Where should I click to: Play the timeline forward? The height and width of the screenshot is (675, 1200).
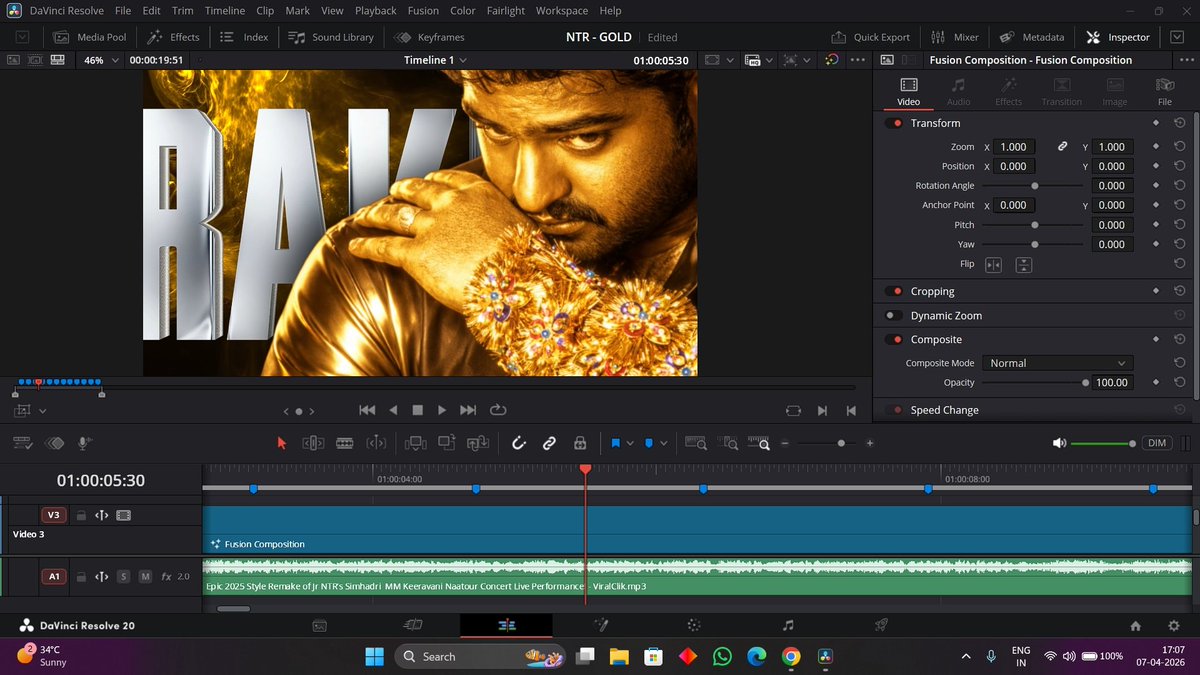pos(442,410)
